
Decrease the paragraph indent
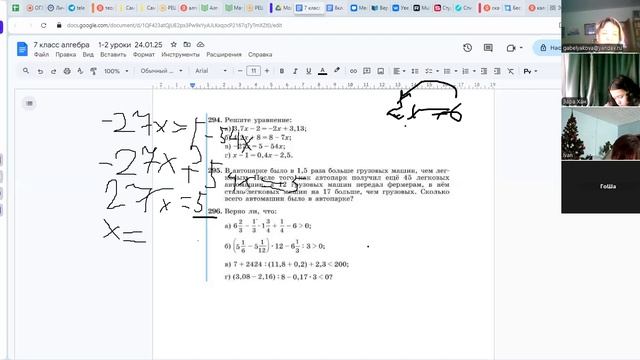coord(484,71)
